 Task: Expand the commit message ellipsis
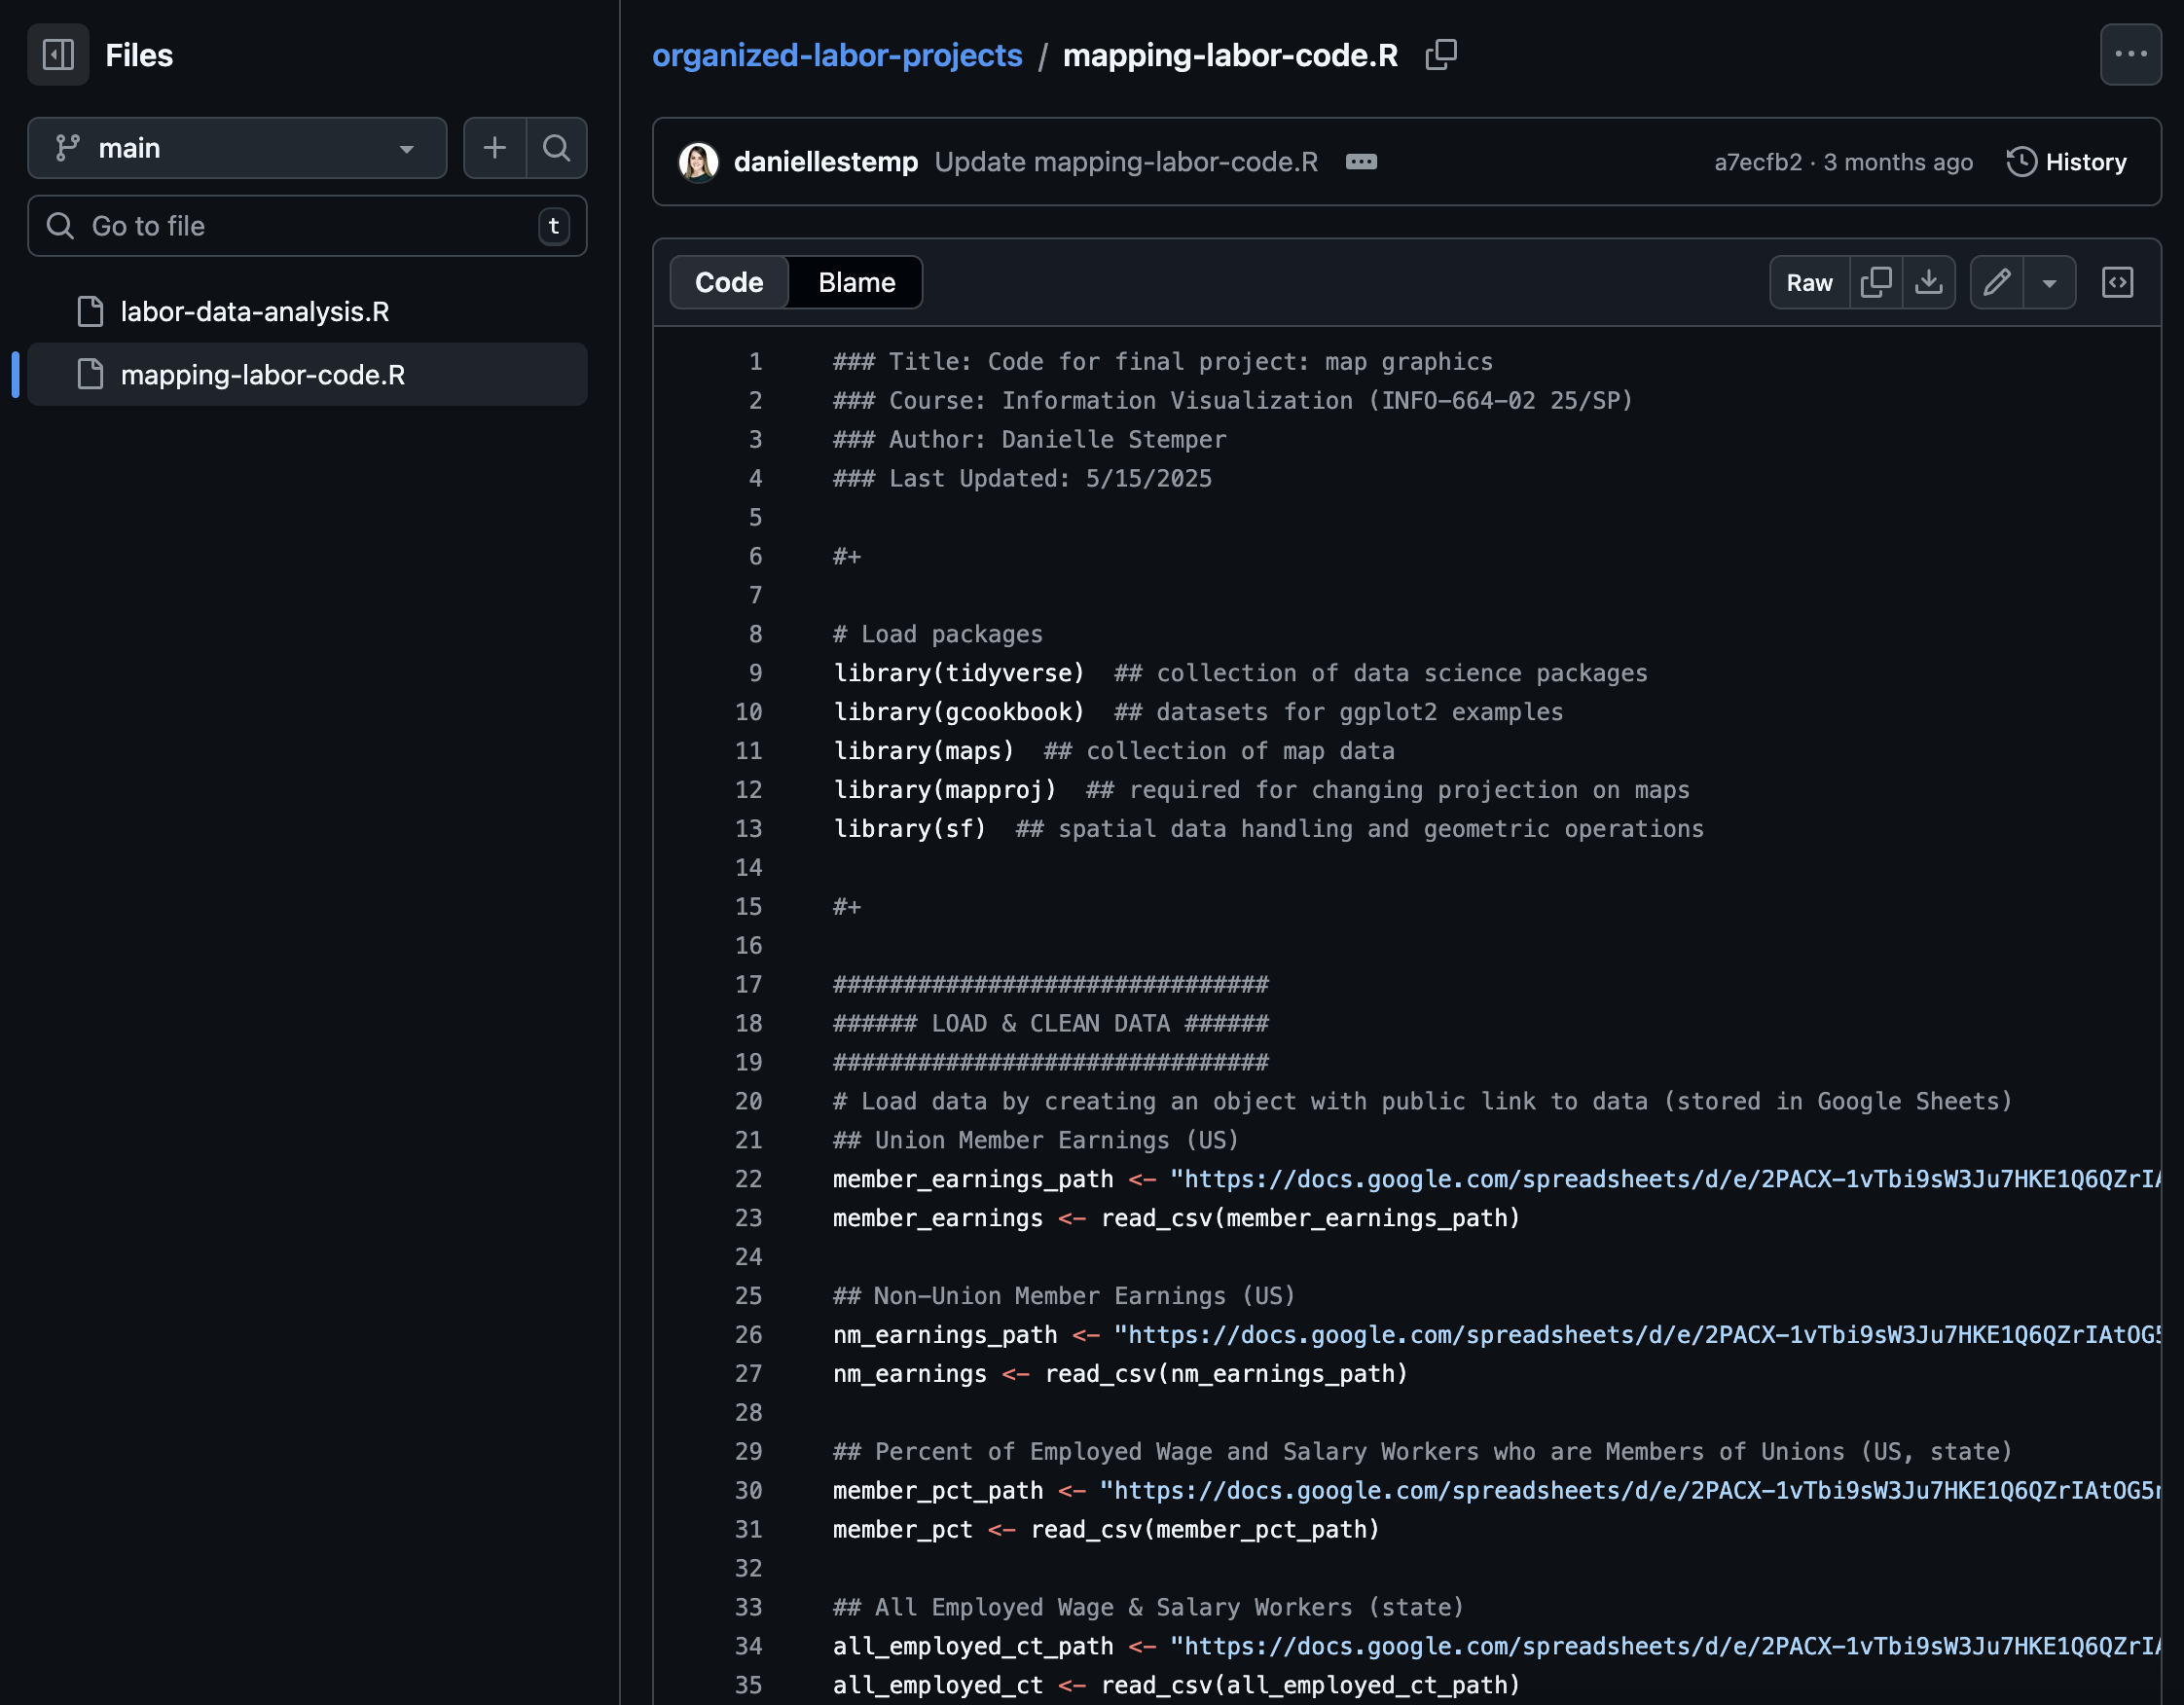point(1360,162)
